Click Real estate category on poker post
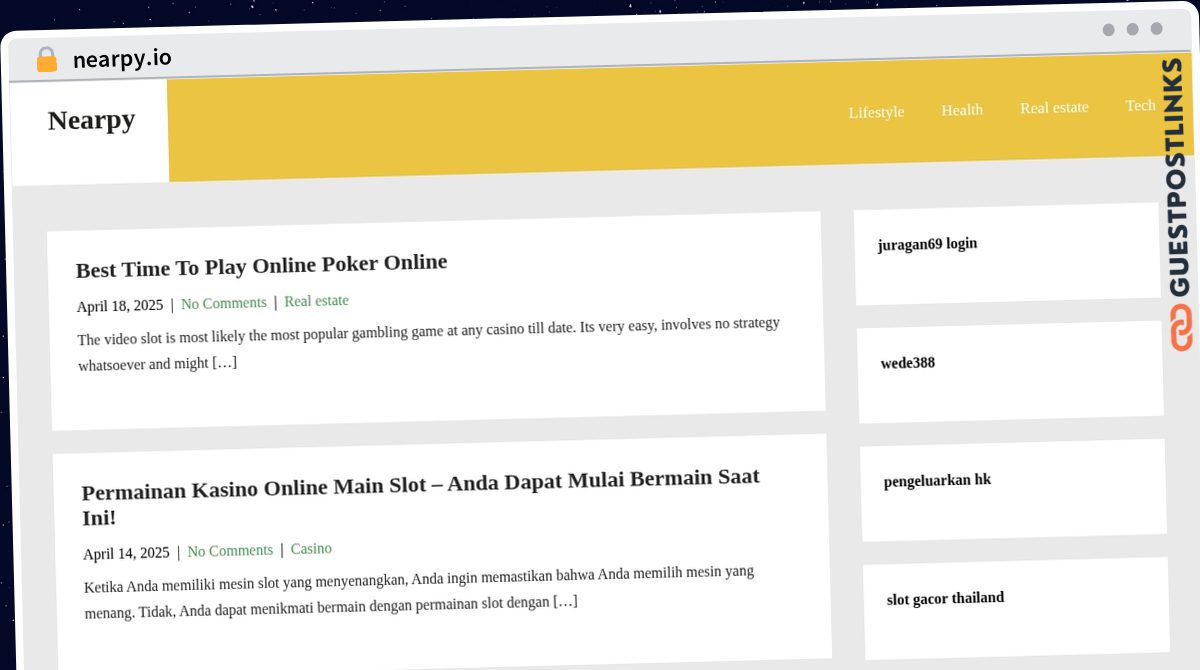The image size is (1200, 670). pos(316,301)
